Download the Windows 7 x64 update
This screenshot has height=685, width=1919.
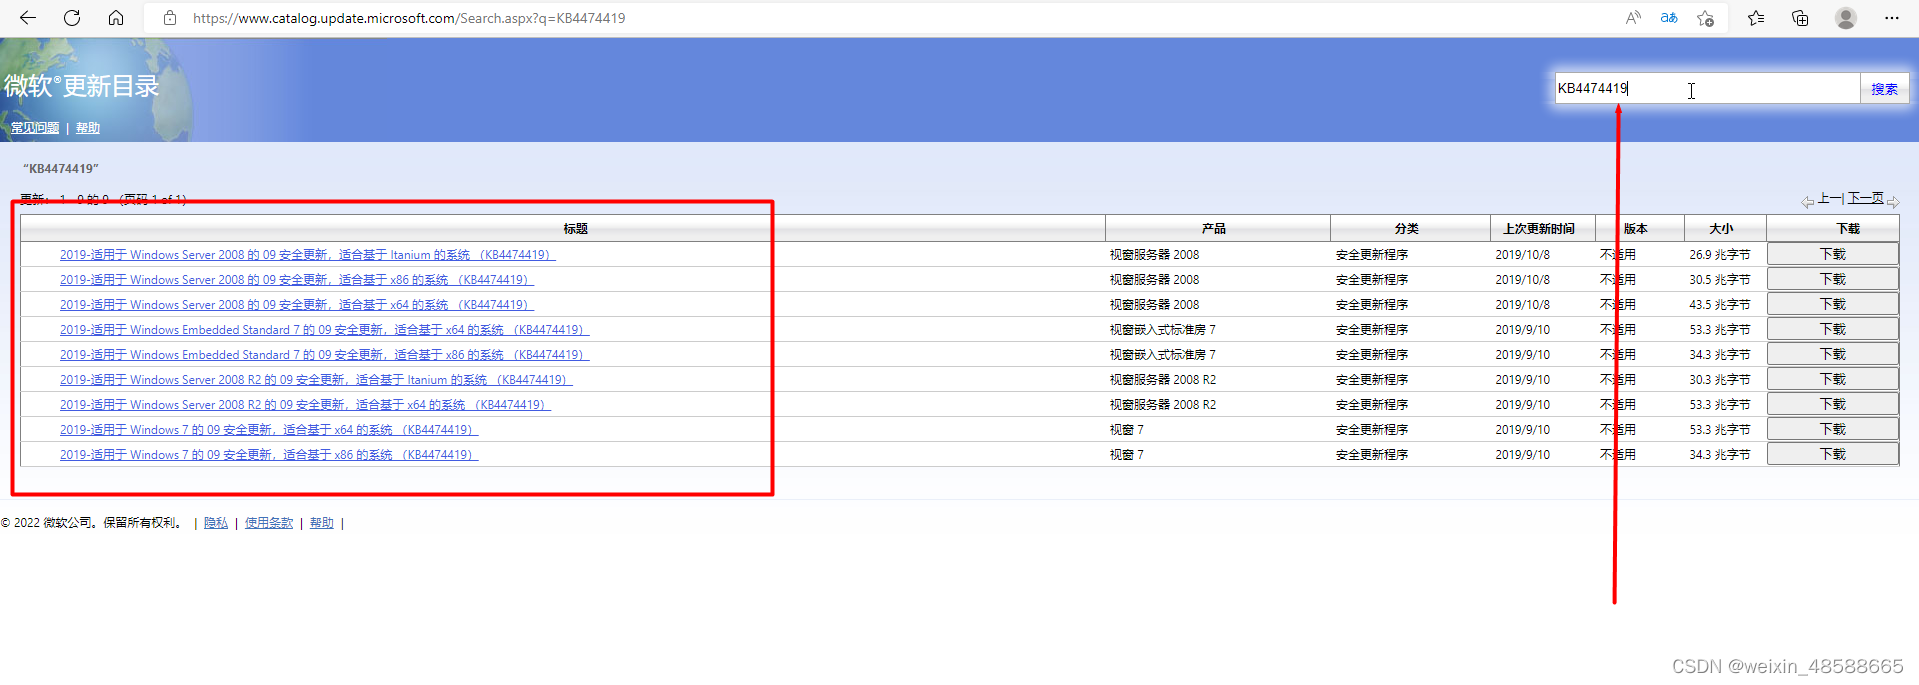point(1832,429)
